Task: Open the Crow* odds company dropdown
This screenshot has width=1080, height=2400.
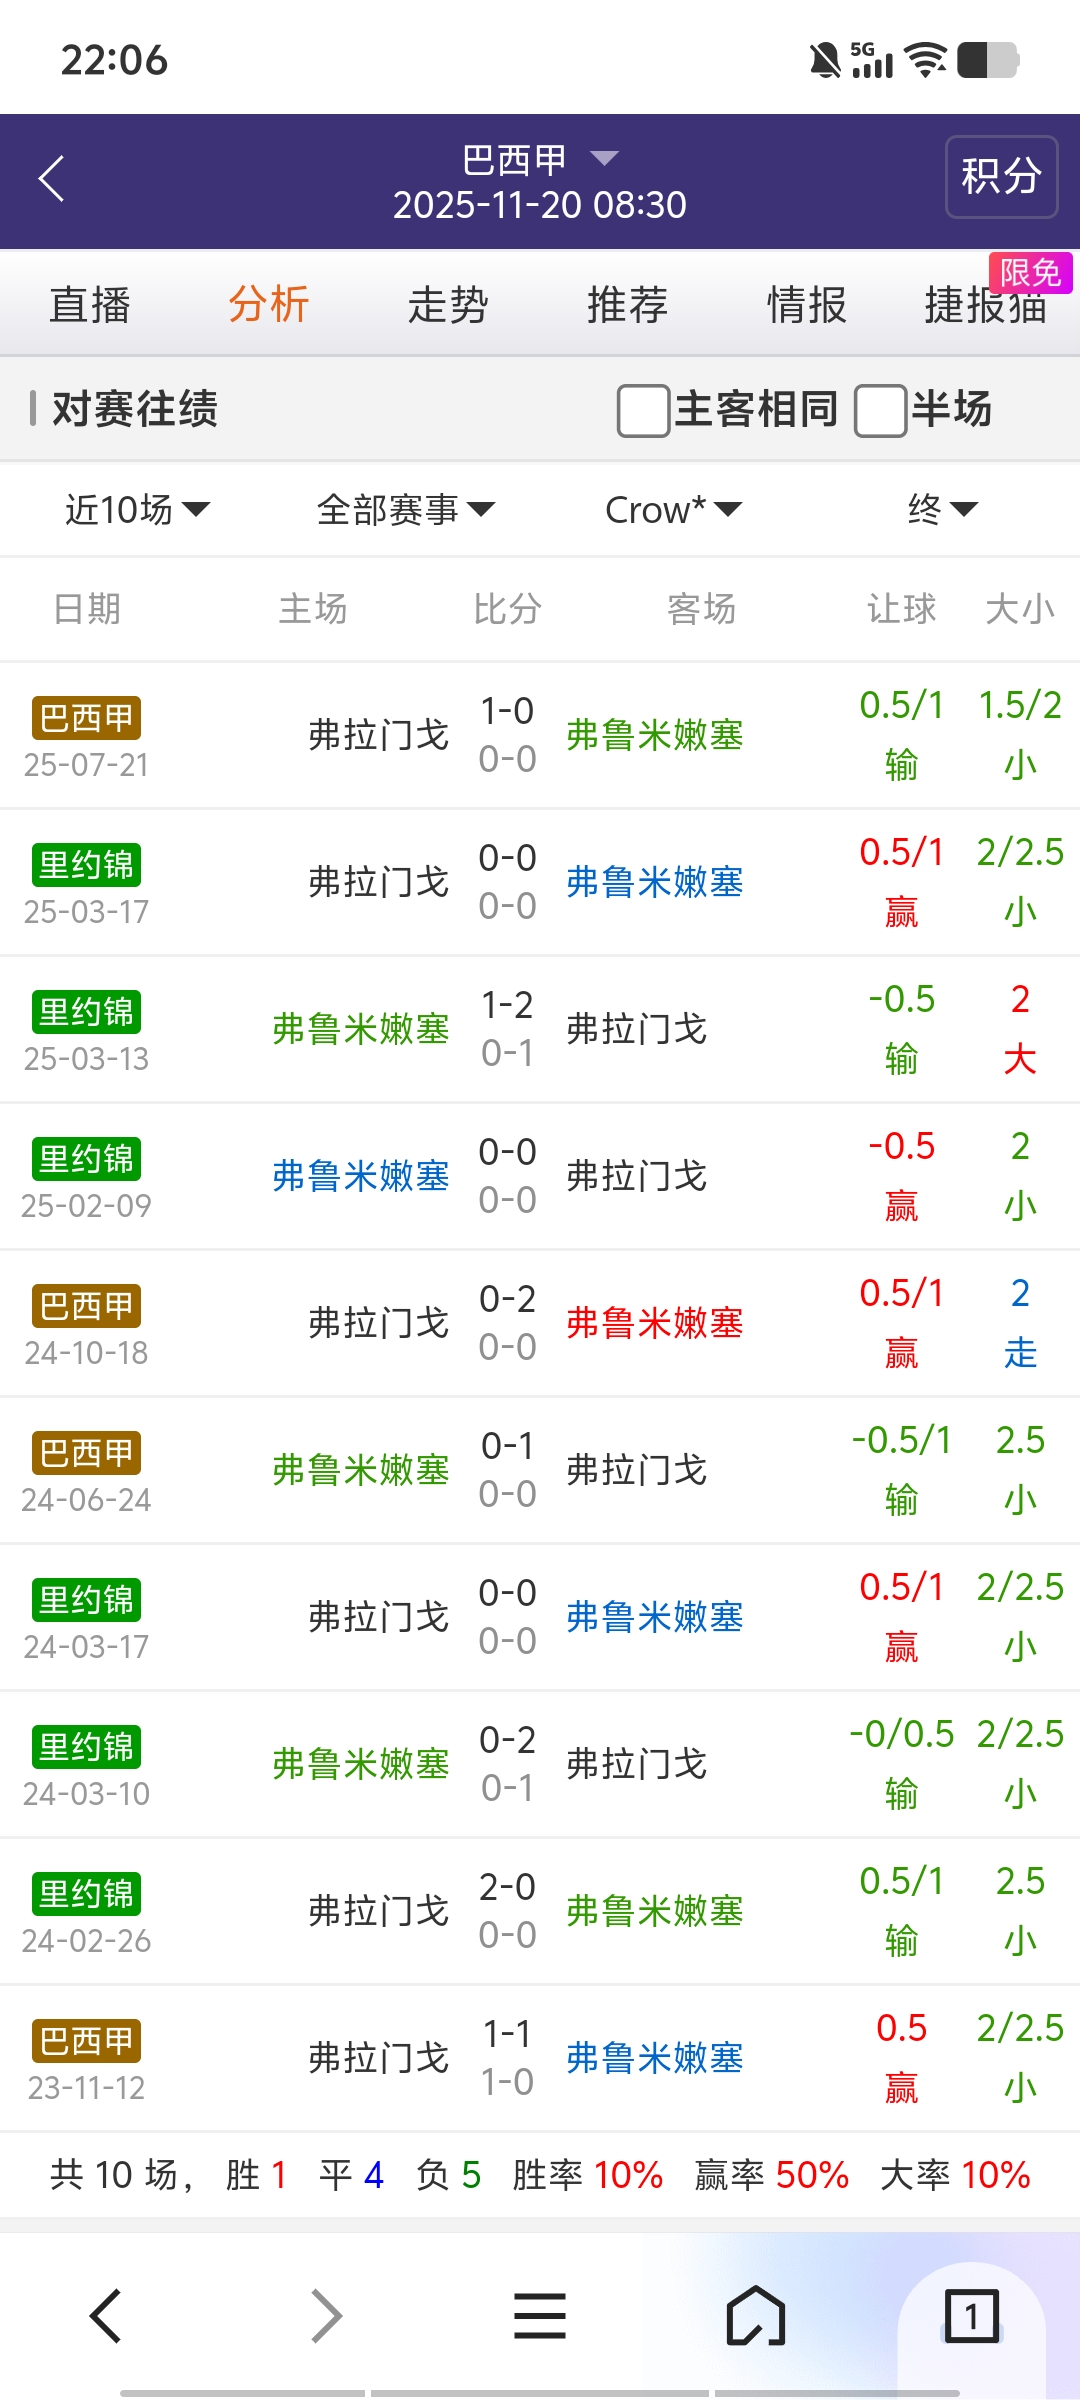Action: click(673, 510)
